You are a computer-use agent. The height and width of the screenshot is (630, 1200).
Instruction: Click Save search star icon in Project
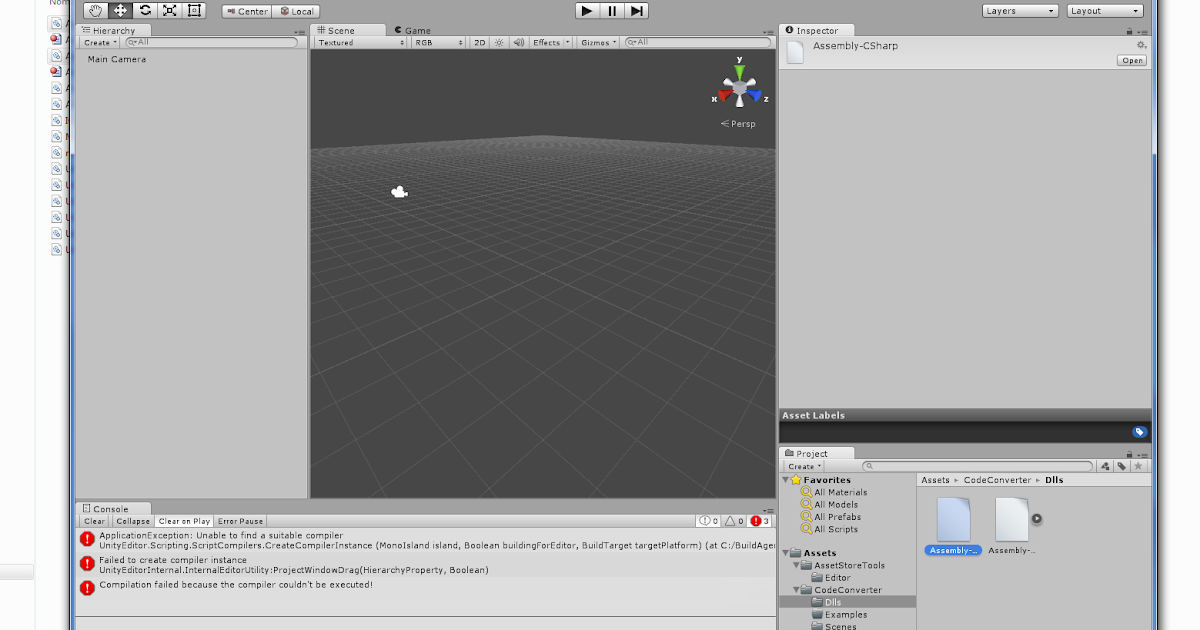click(x=1138, y=466)
